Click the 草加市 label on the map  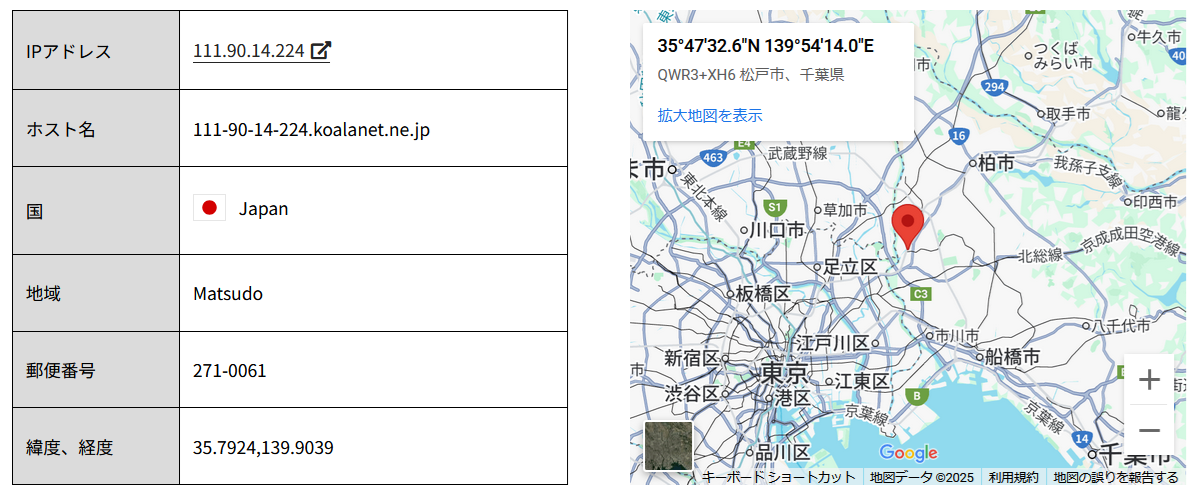845,210
